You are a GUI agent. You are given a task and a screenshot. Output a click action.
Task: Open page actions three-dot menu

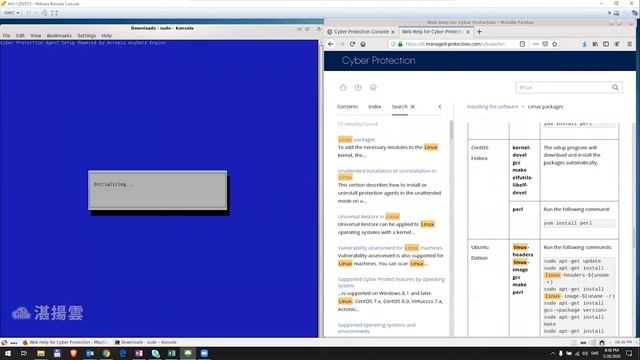(x=536, y=44)
